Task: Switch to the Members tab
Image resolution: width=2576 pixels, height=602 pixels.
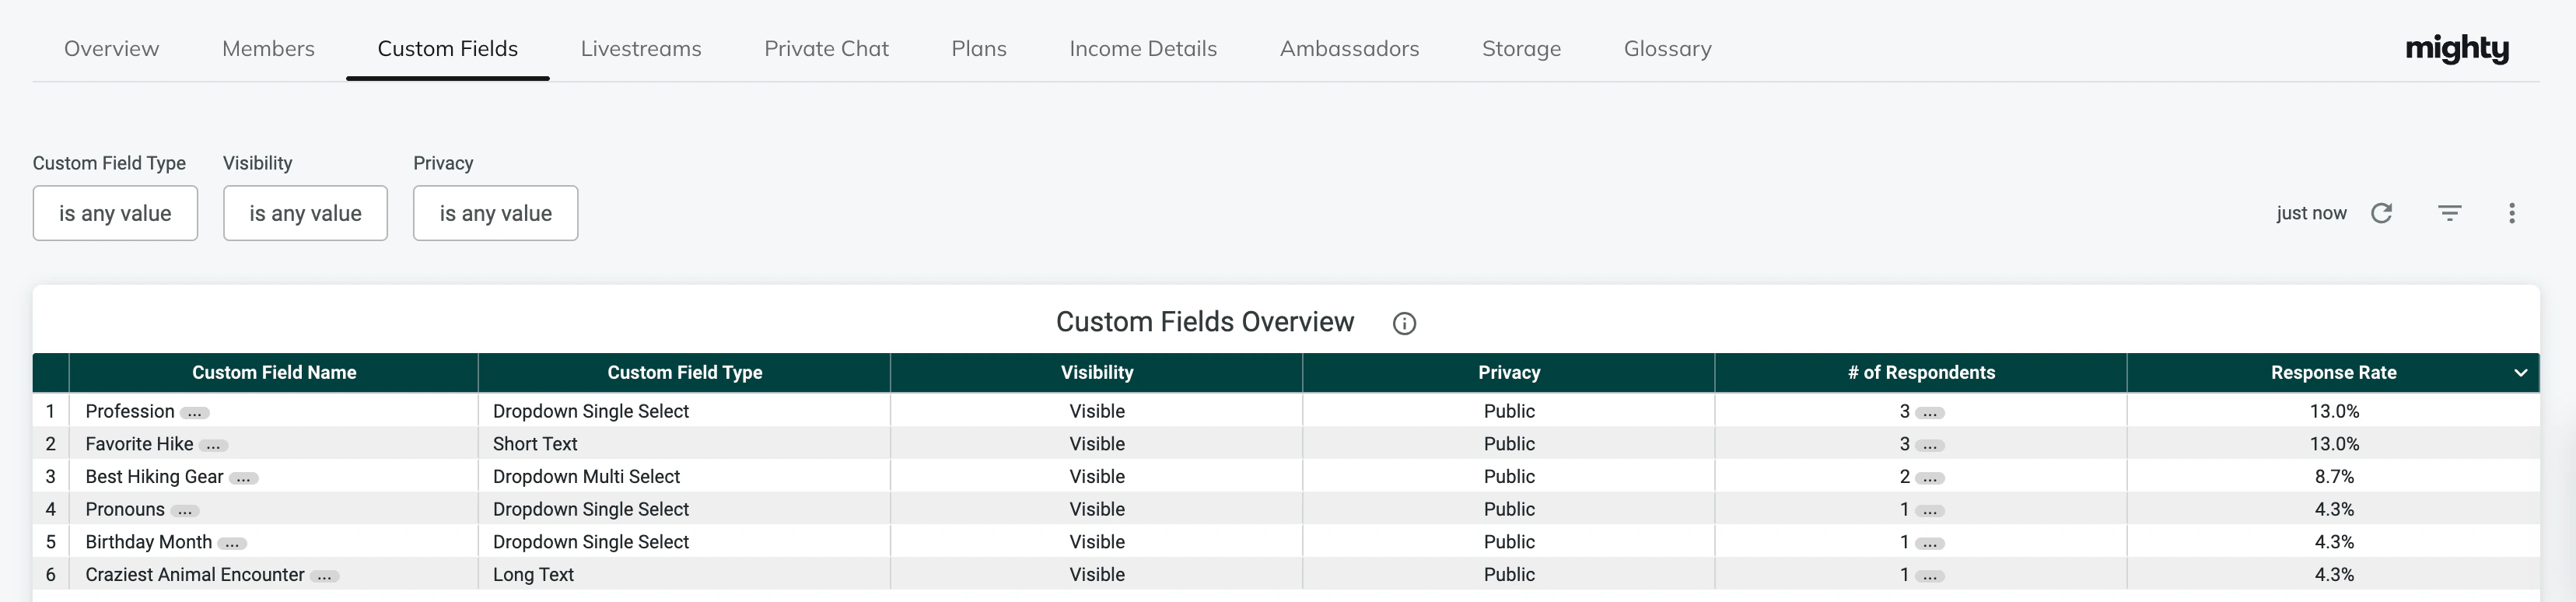Action: click(x=268, y=49)
